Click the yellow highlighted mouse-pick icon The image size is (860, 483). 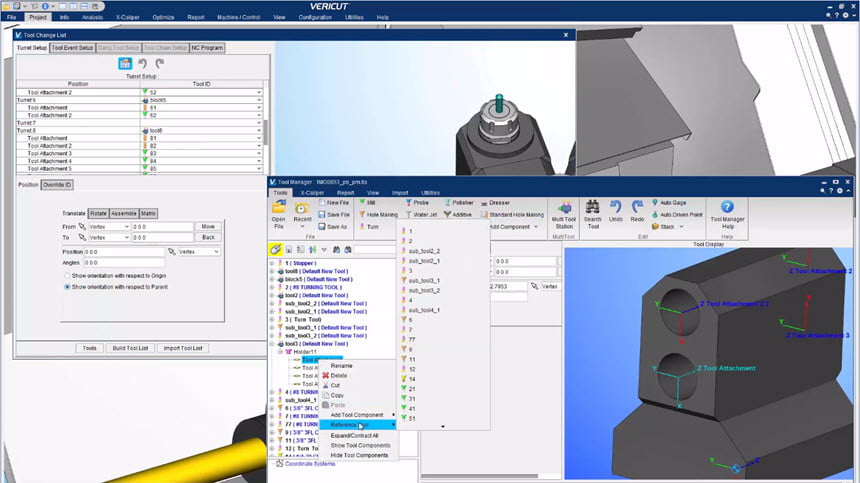tap(275, 249)
